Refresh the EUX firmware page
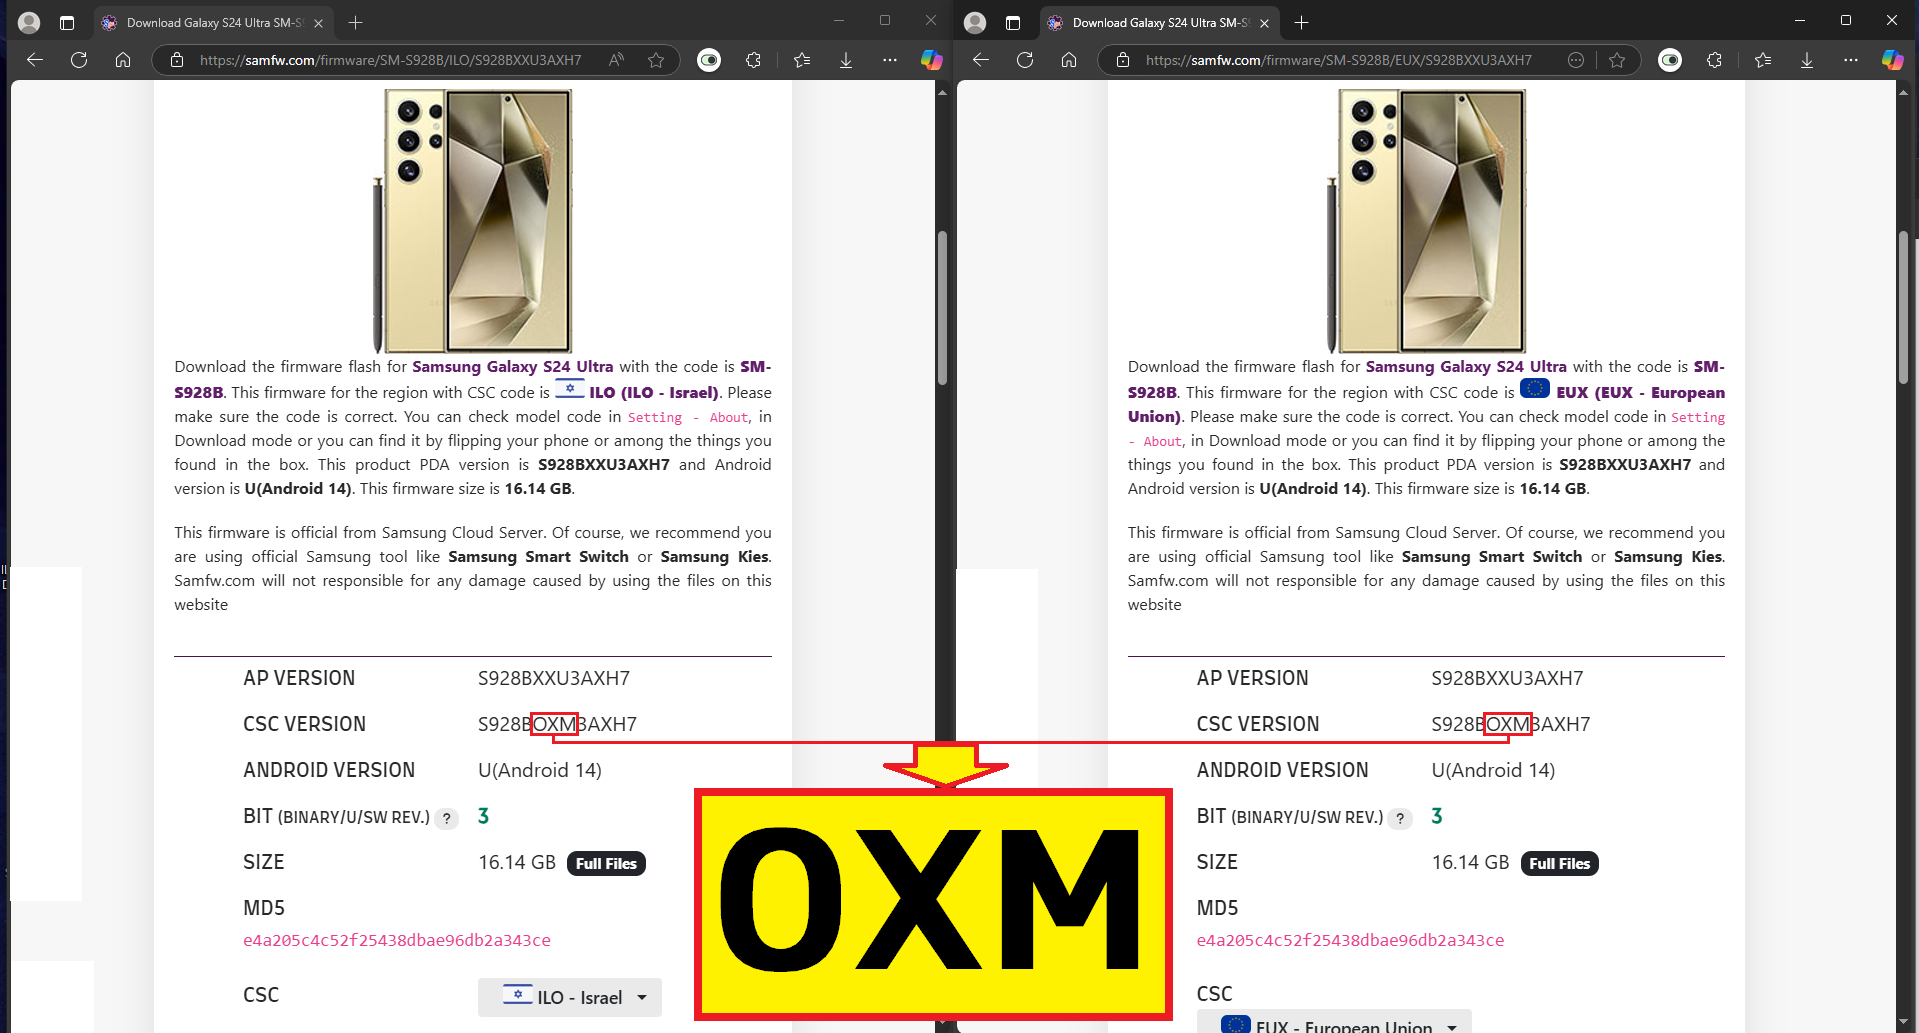Image resolution: width=1919 pixels, height=1033 pixels. [x=1025, y=60]
